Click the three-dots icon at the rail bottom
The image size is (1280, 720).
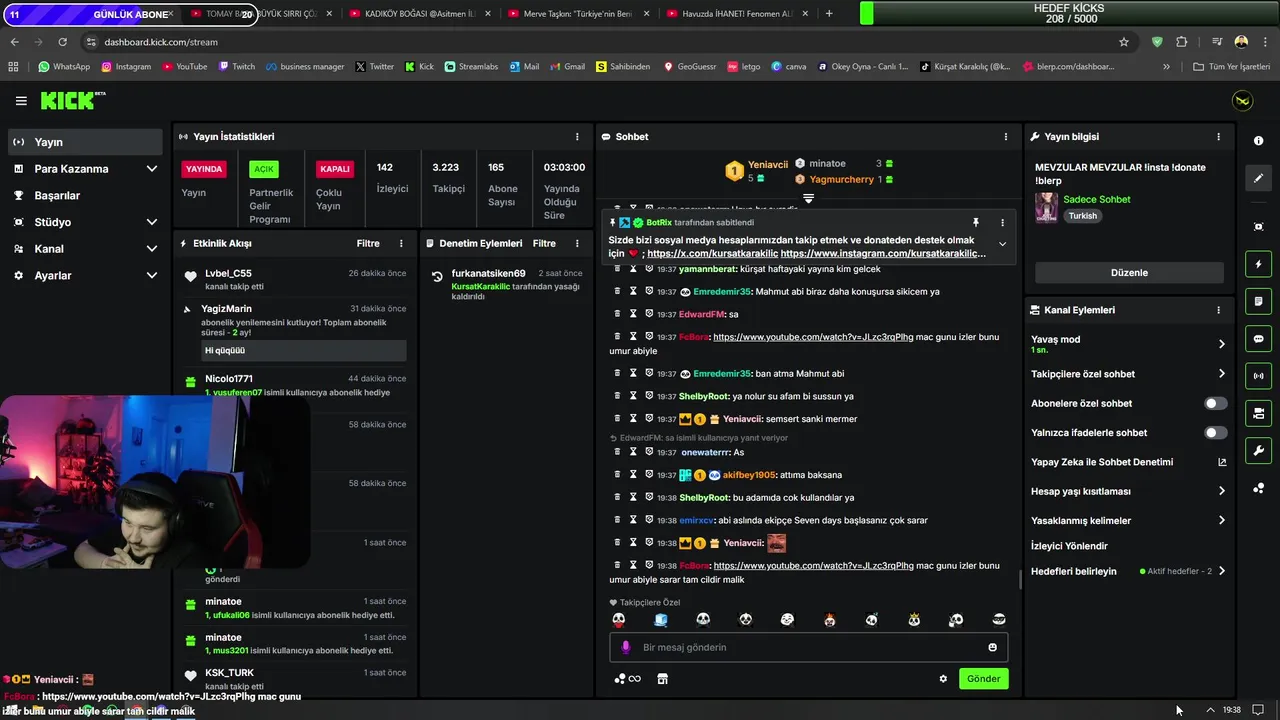pyautogui.click(x=1258, y=488)
